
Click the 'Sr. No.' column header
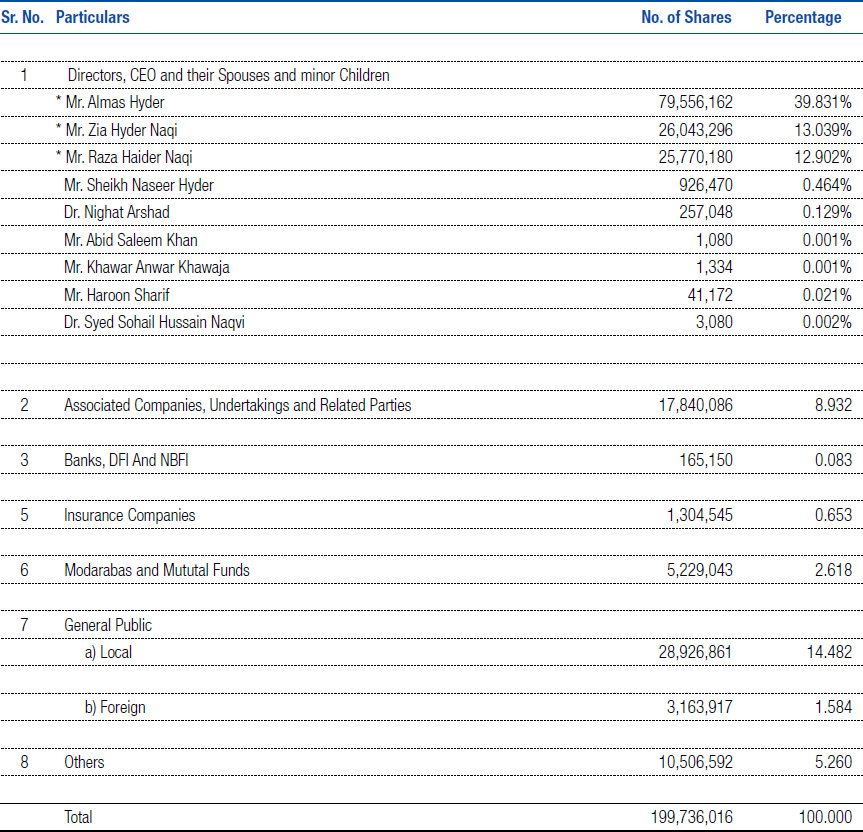point(22,17)
